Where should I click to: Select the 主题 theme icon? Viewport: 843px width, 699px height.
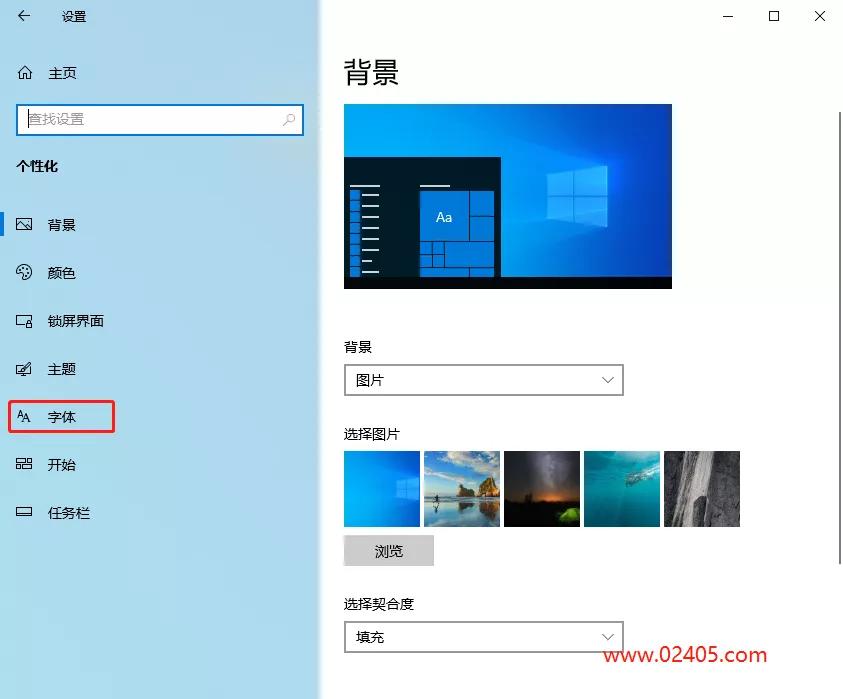click(x=24, y=369)
